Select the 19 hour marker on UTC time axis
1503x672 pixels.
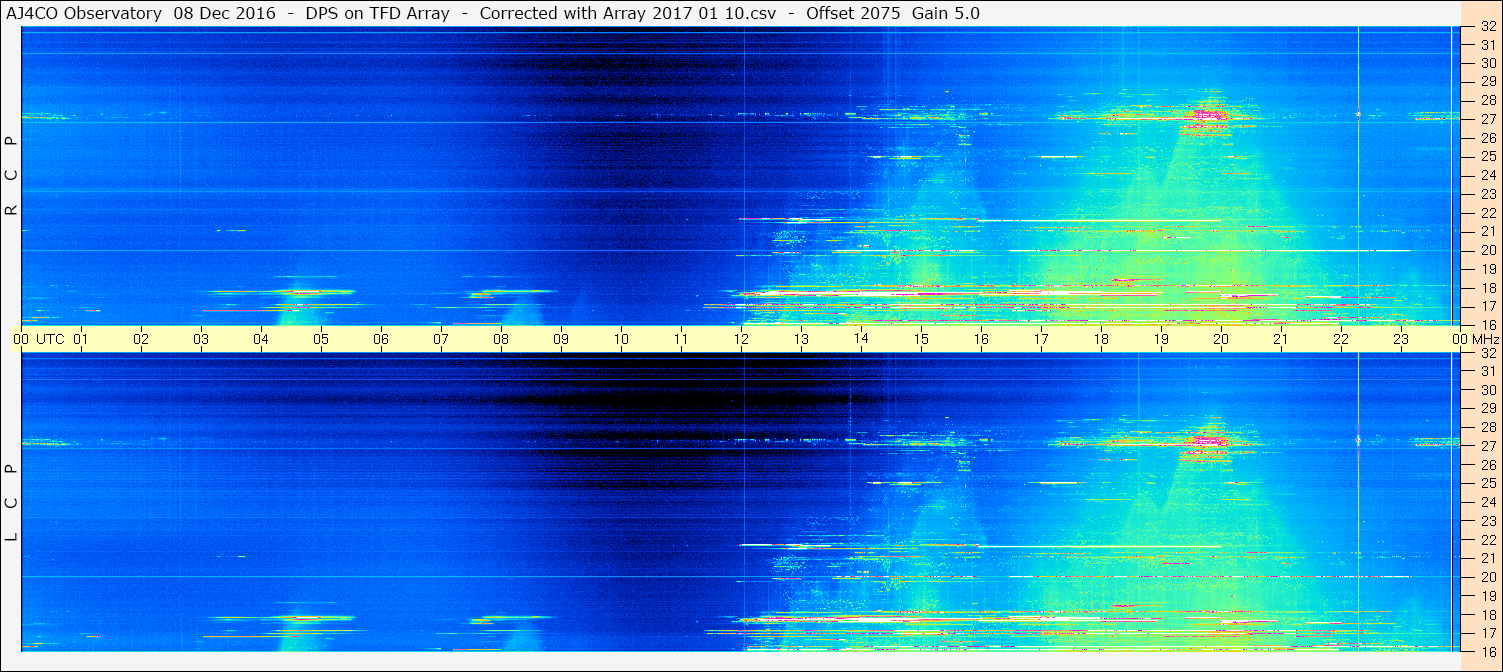(1161, 339)
